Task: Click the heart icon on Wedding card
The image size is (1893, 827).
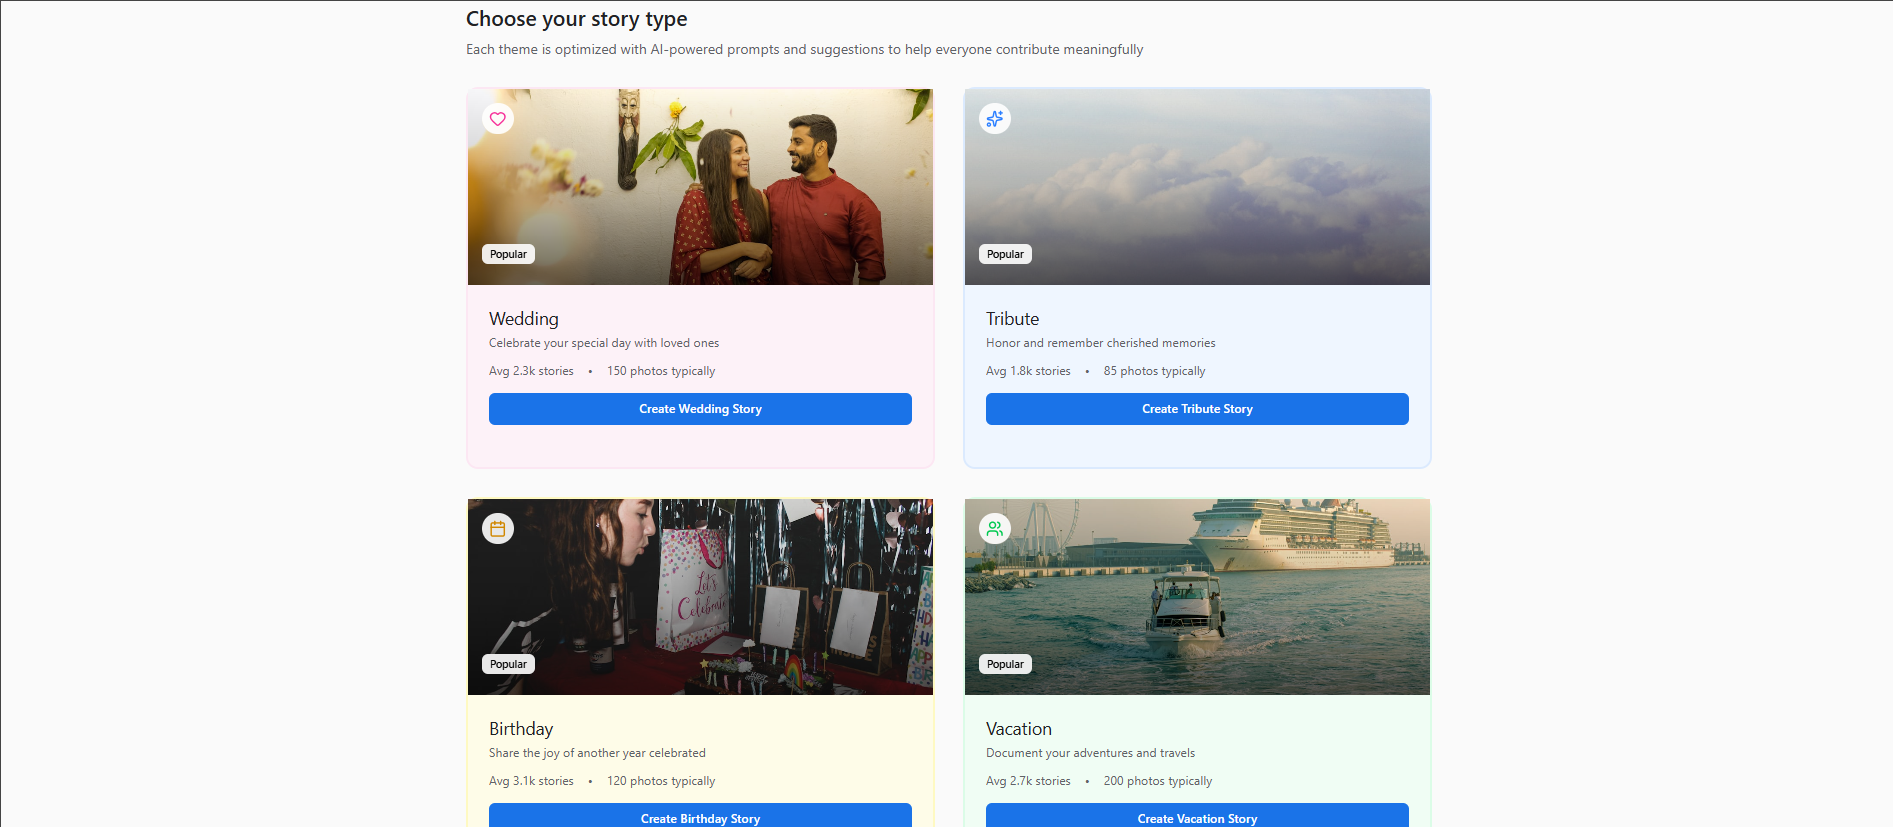Action: point(498,119)
